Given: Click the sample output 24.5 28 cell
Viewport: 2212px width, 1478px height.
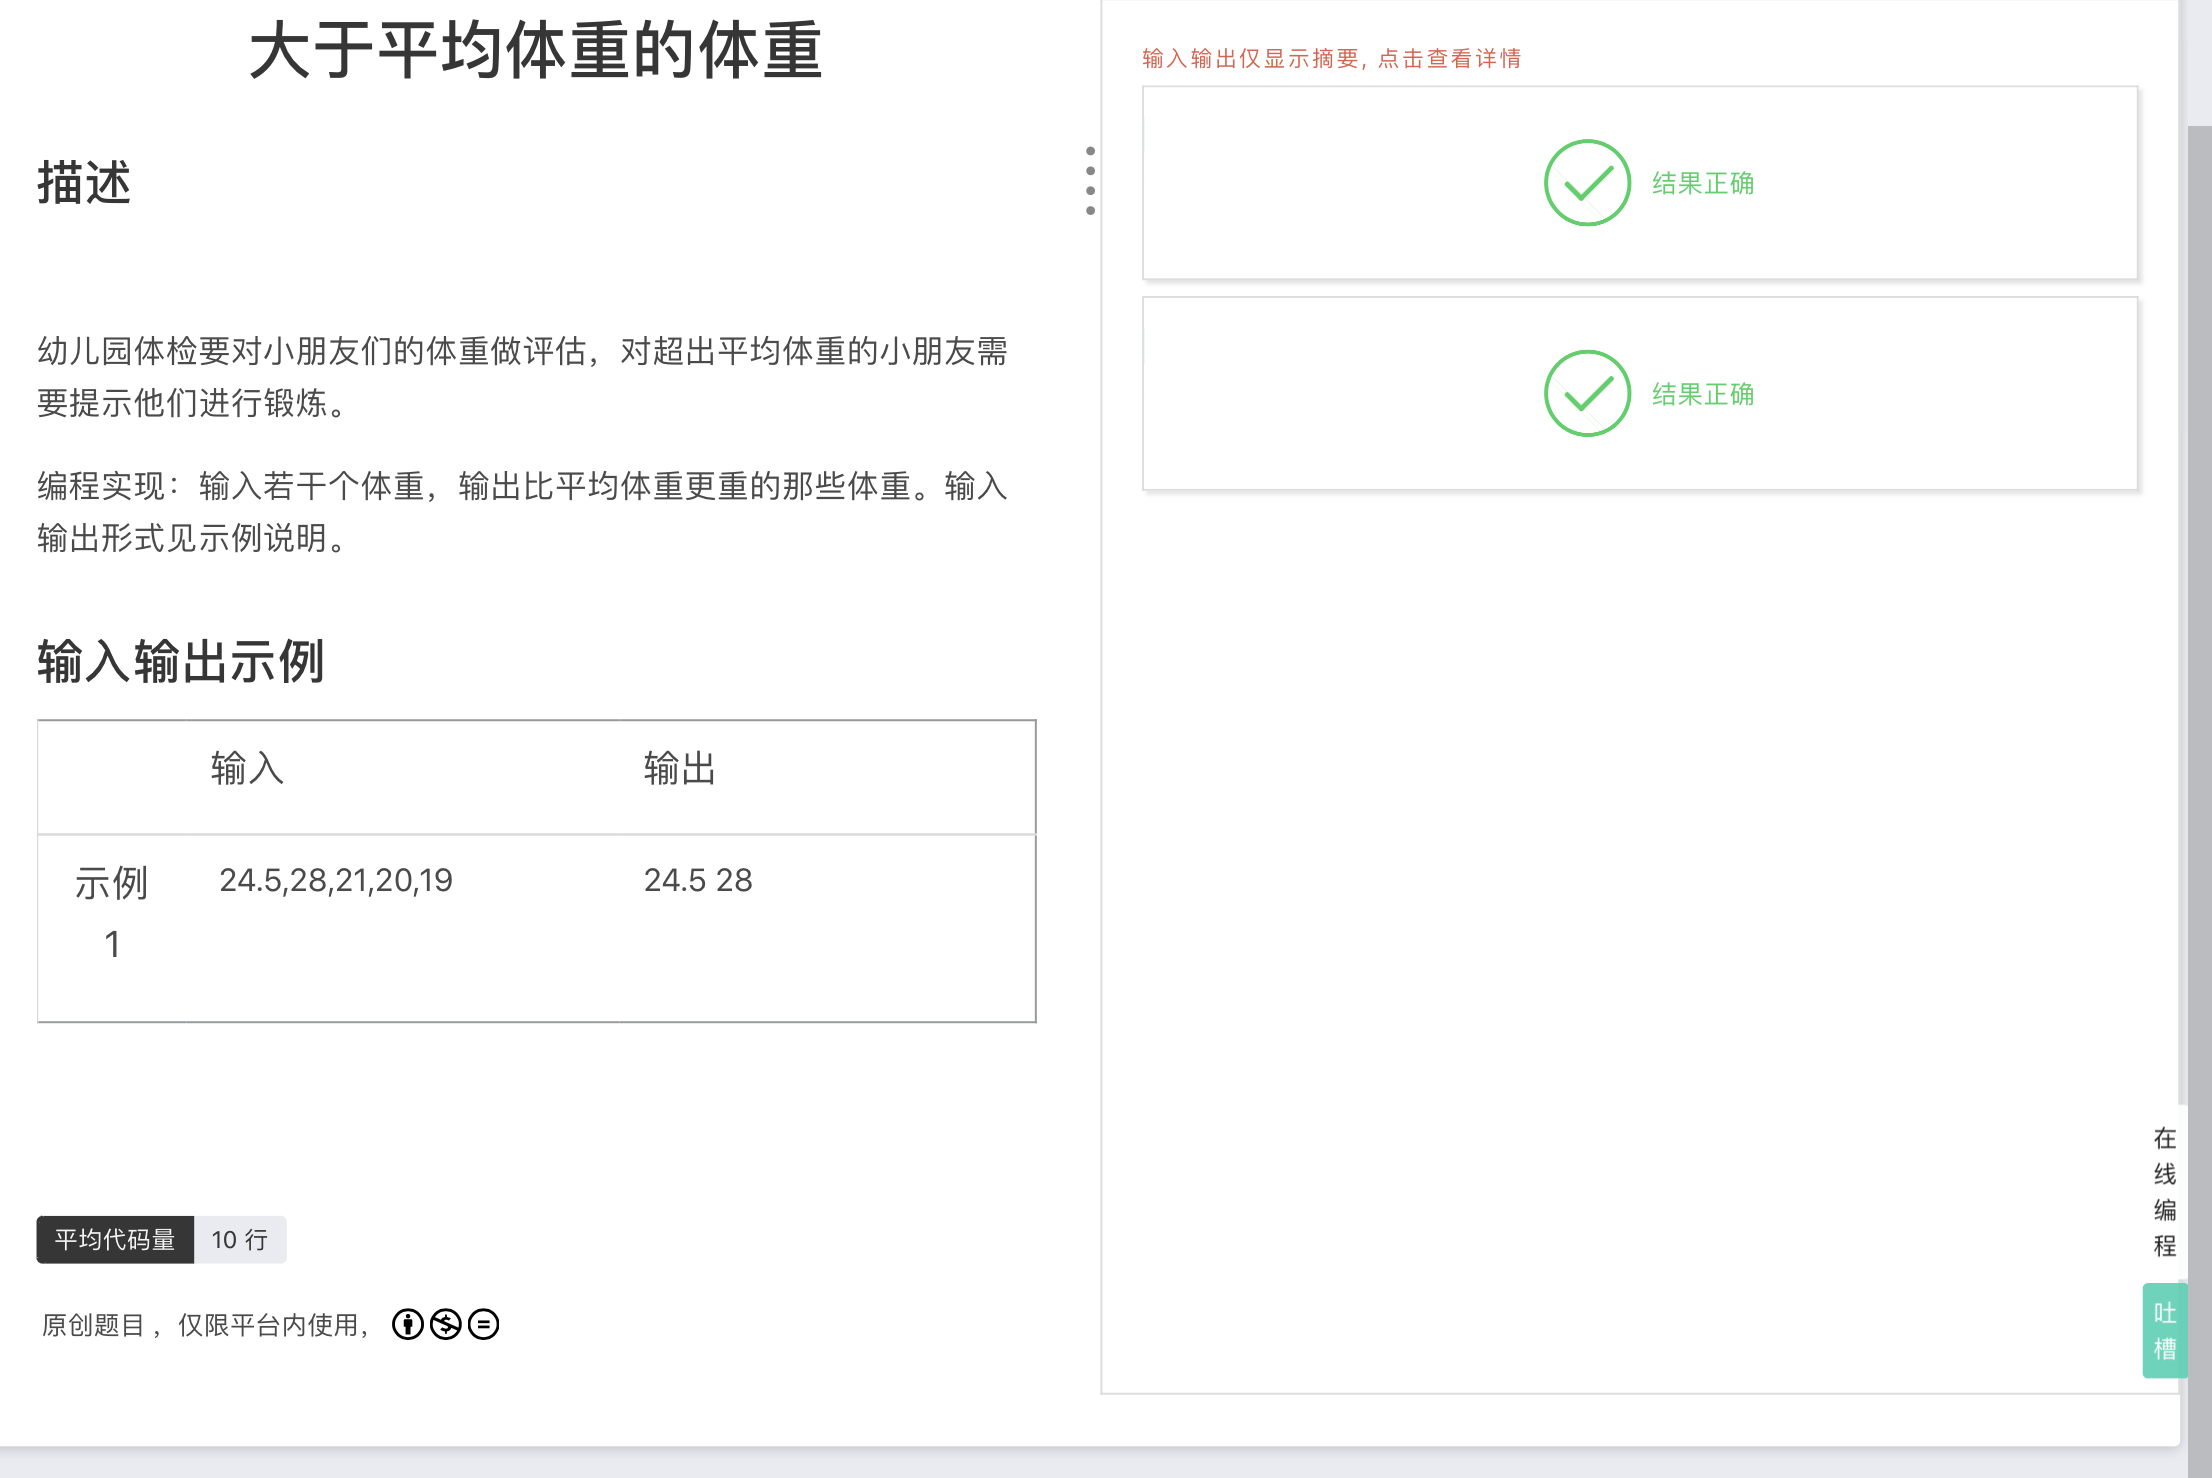Looking at the screenshot, I should coord(698,881).
